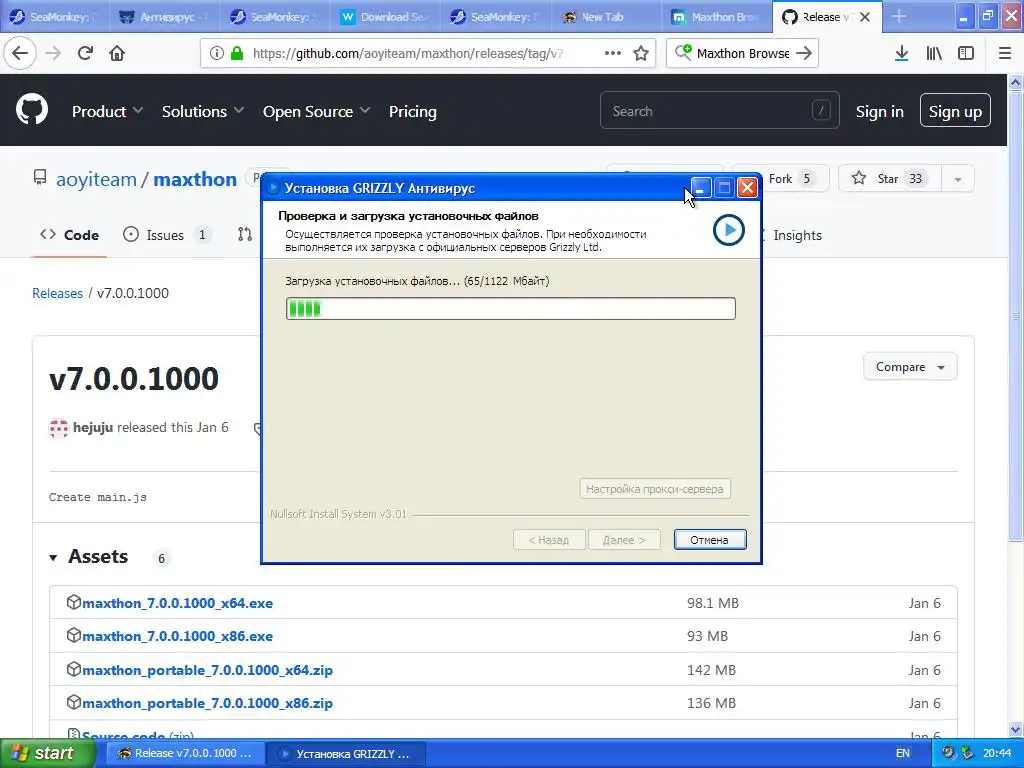This screenshot has height=768, width=1024.
Task: Collapse the Assets section triangle
Action: 53,558
